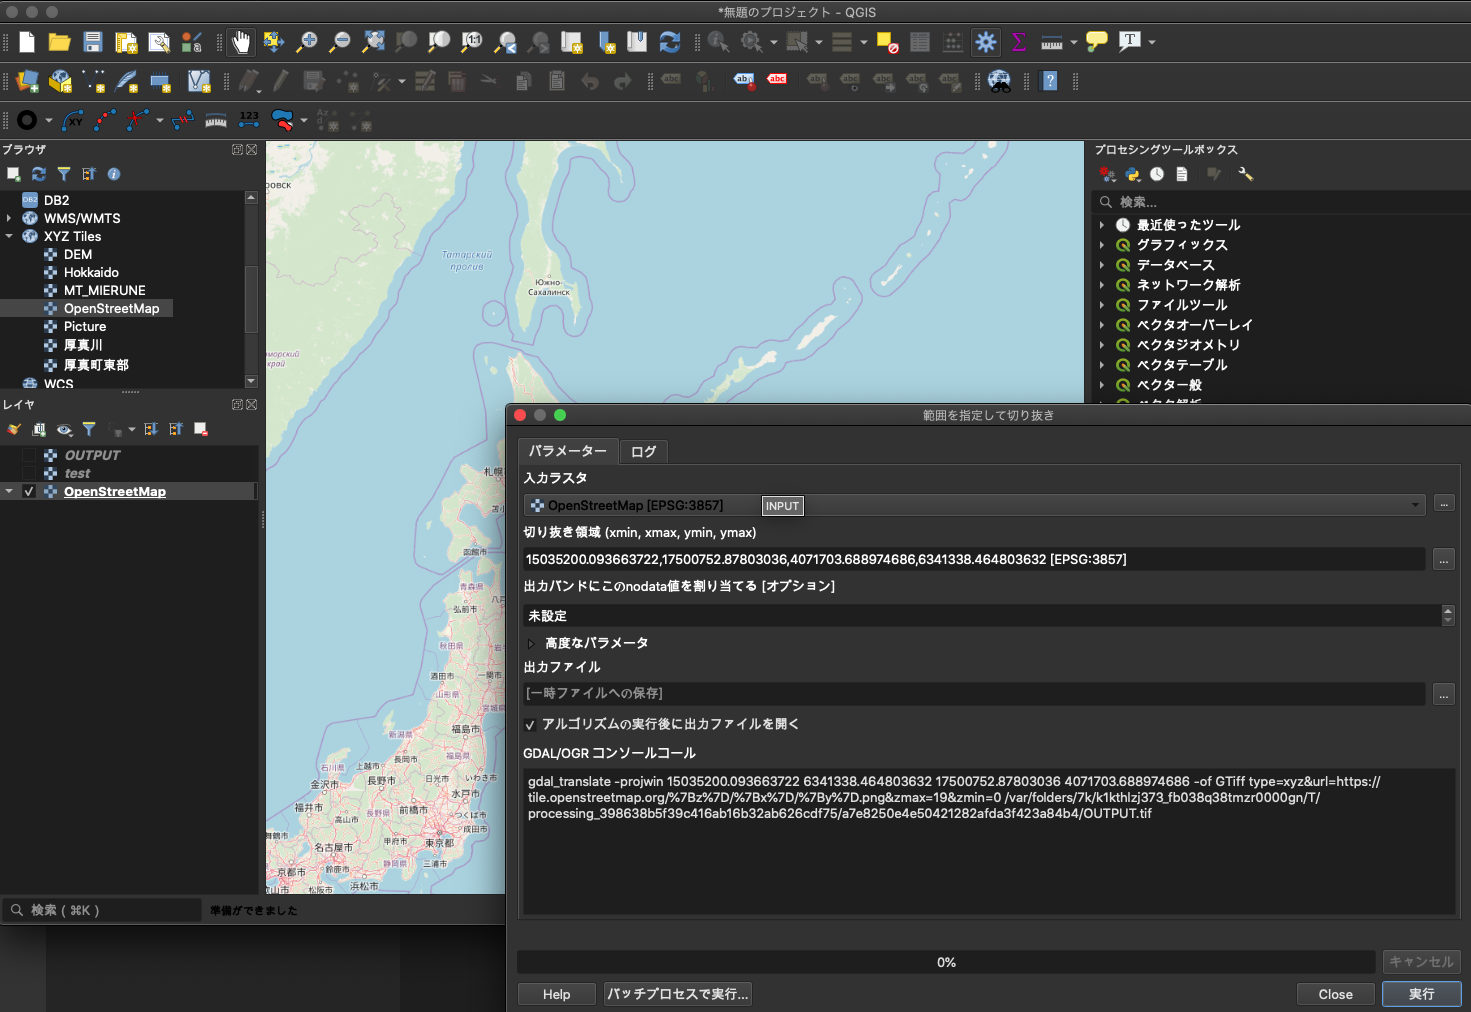1471x1012 pixels.
Task: Click the Deselect Features icon
Action: (887, 42)
